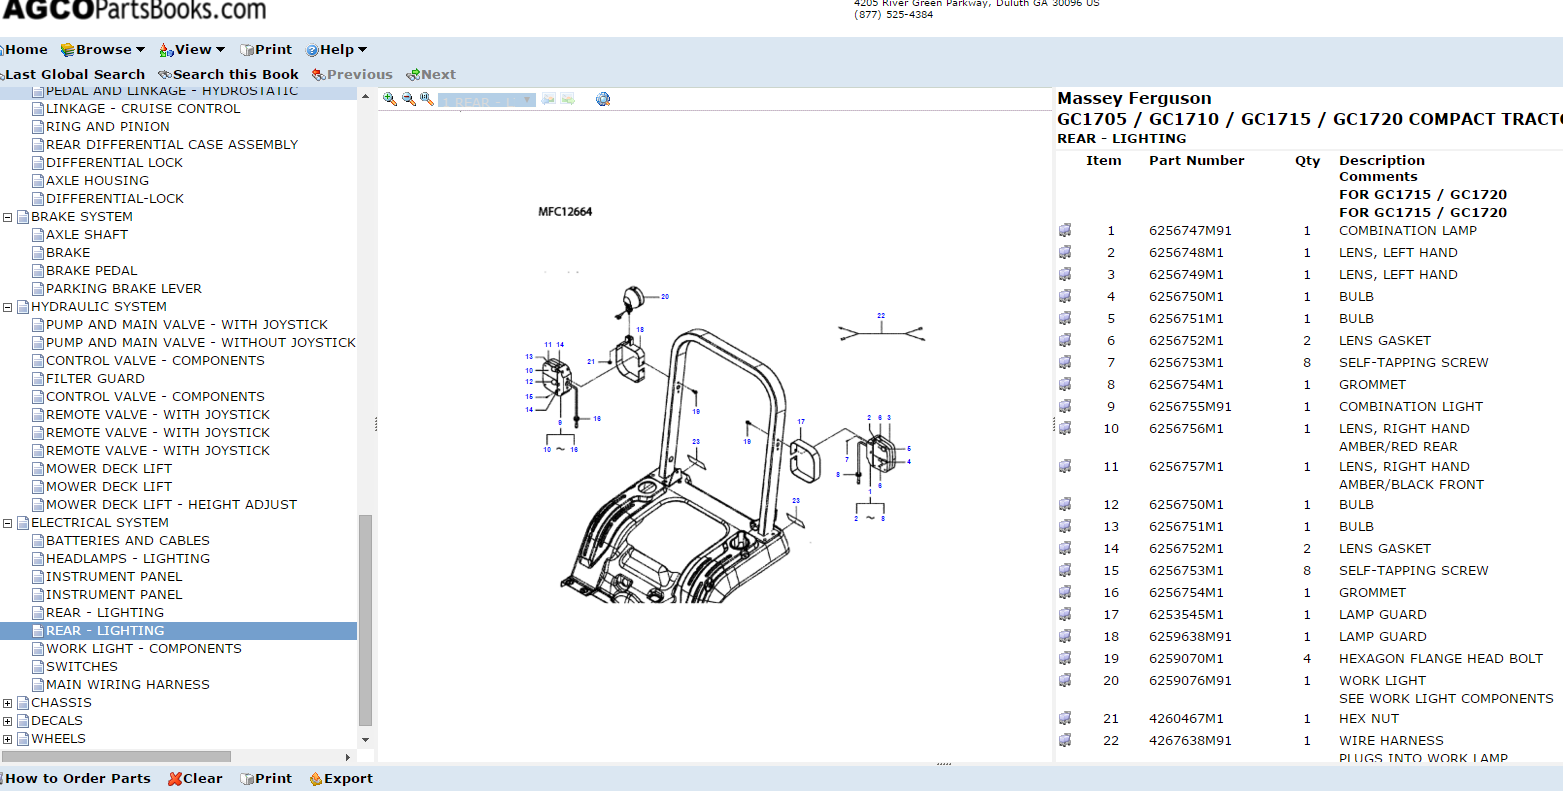Click cart icon for item 17 Lamp Guard
The width and height of the screenshot is (1563, 794).
tap(1065, 615)
